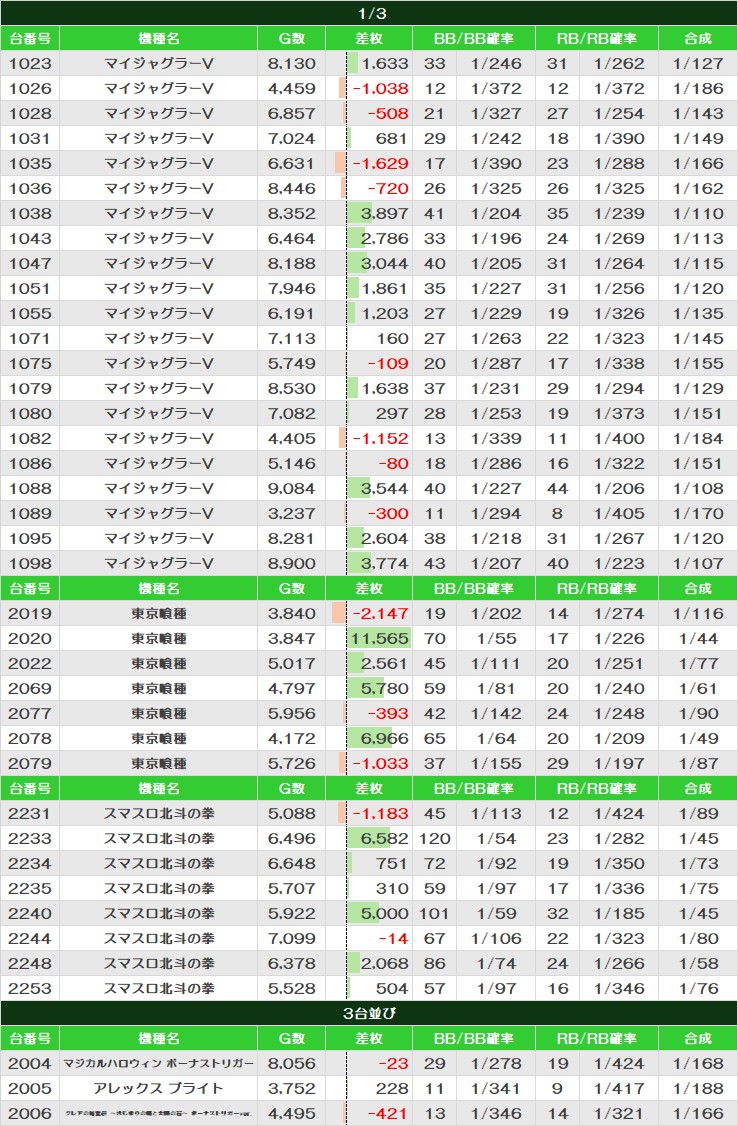Screen dimensions: 738x1126
Task: Select machine number 2077
Action: [x=30, y=714]
